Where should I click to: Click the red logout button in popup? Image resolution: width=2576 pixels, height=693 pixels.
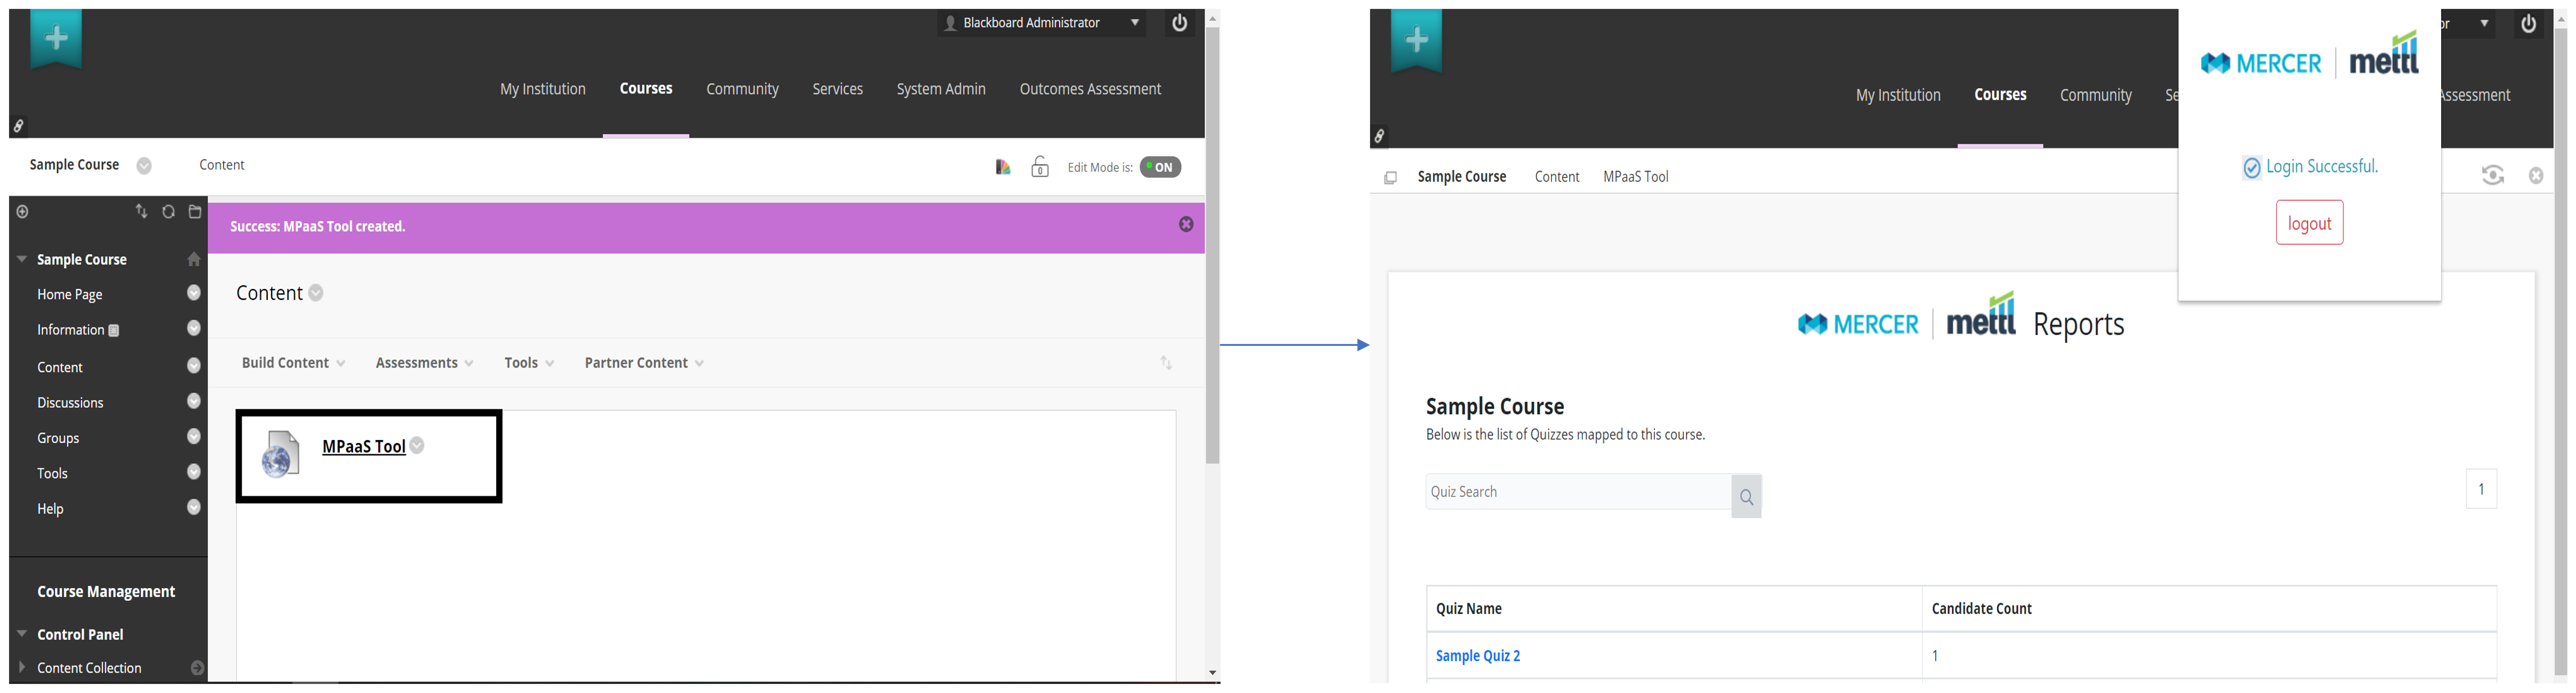point(2309,223)
